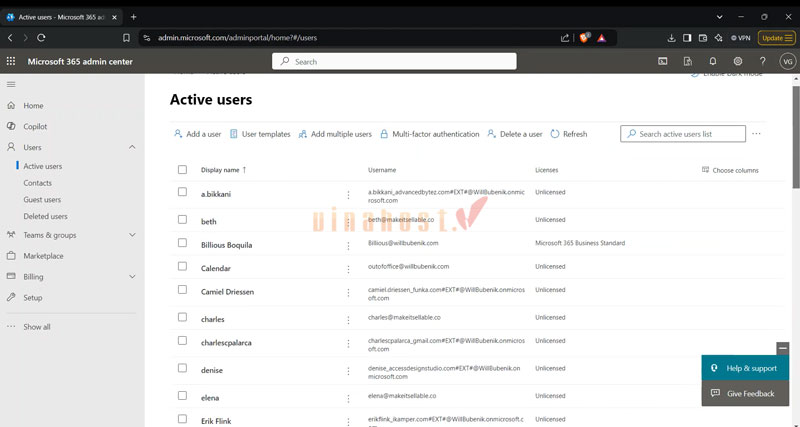
Task: Click Delete a user
Action: click(x=515, y=134)
